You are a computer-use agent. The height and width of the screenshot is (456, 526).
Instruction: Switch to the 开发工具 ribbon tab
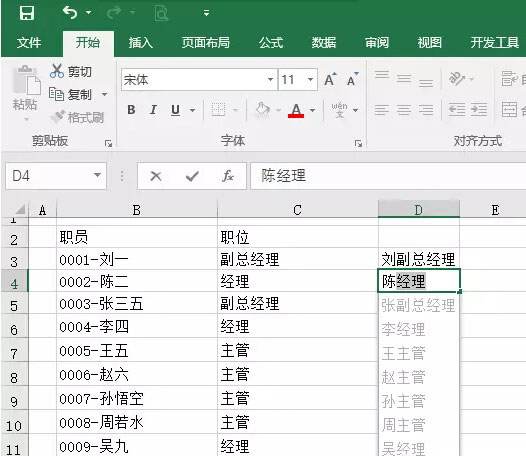tap(494, 43)
